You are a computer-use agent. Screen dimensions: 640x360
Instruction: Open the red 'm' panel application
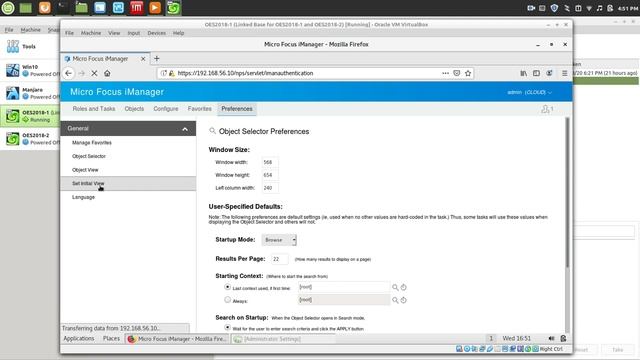(137, 8)
